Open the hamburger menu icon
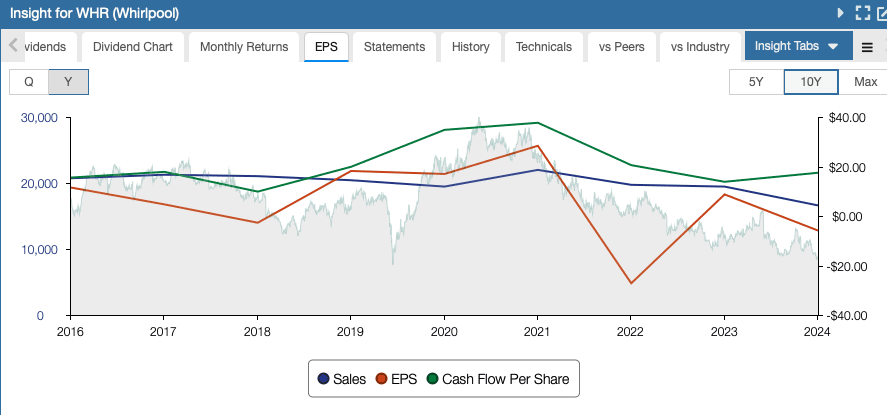Viewport: 887px width, 415px height. coord(867,47)
